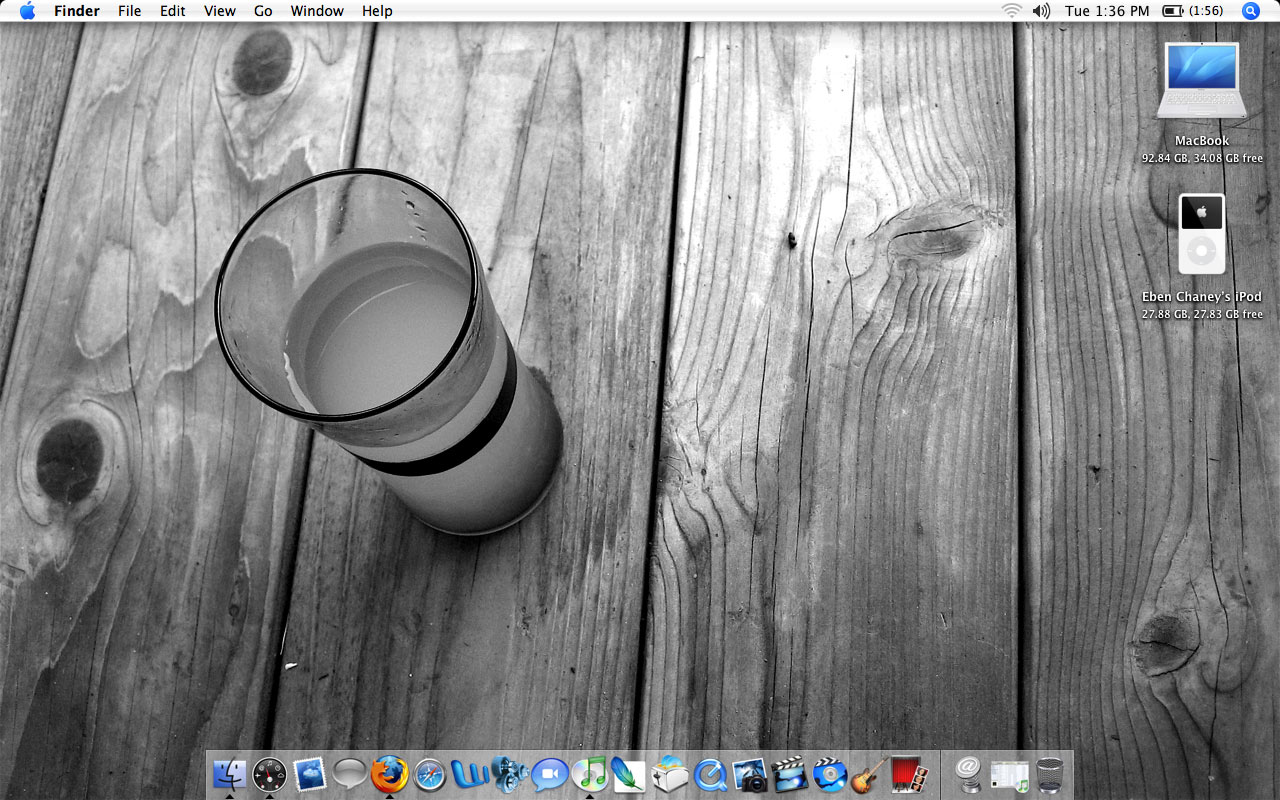Open iDVD from the Dock

(x=830, y=774)
